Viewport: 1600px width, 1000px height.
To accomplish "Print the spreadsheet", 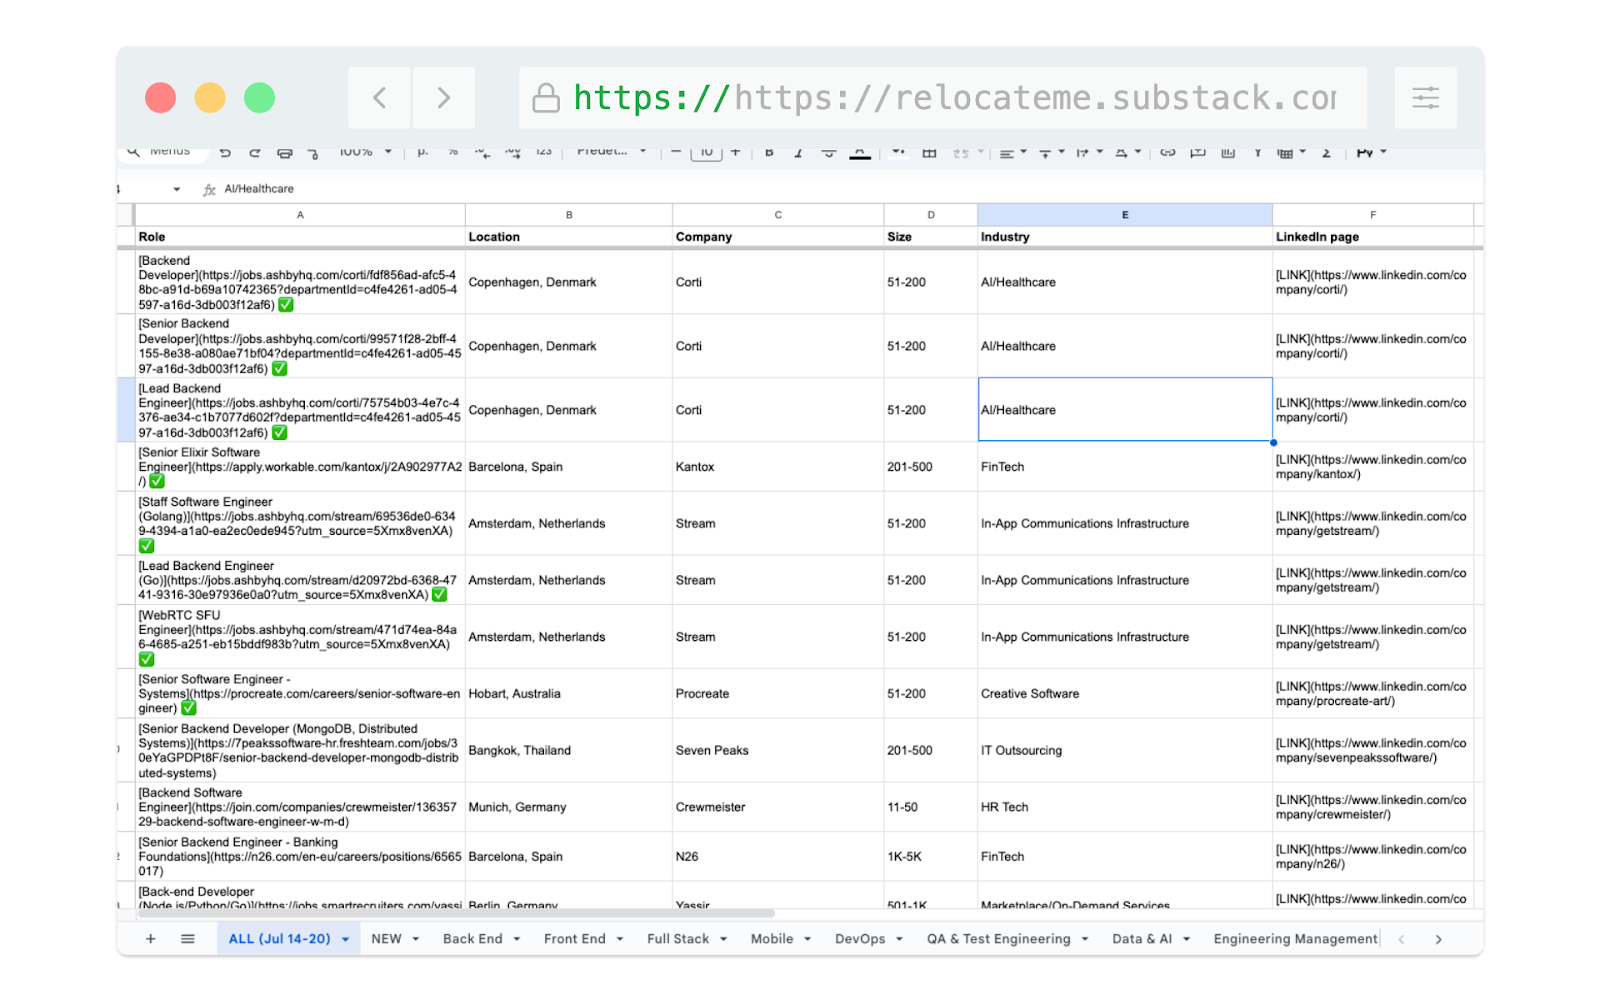I will pos(285,153).
